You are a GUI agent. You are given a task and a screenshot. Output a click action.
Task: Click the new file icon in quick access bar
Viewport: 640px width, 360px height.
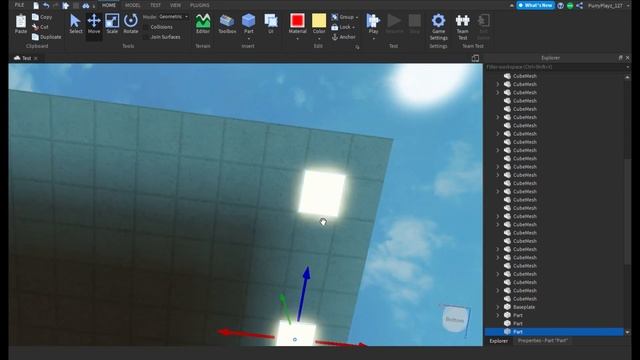[x=36, y=5]
